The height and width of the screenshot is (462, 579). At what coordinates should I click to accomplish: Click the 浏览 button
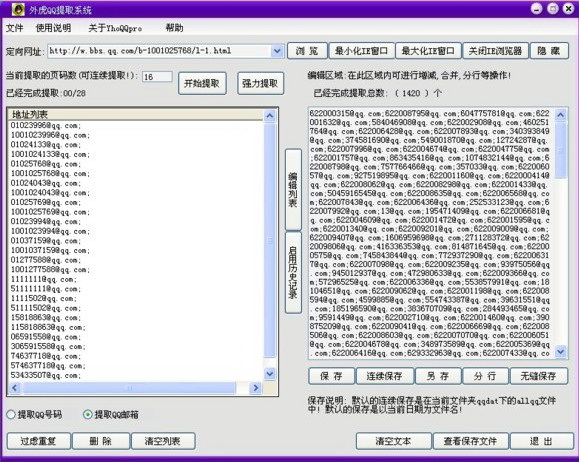[x=307, y=51]
